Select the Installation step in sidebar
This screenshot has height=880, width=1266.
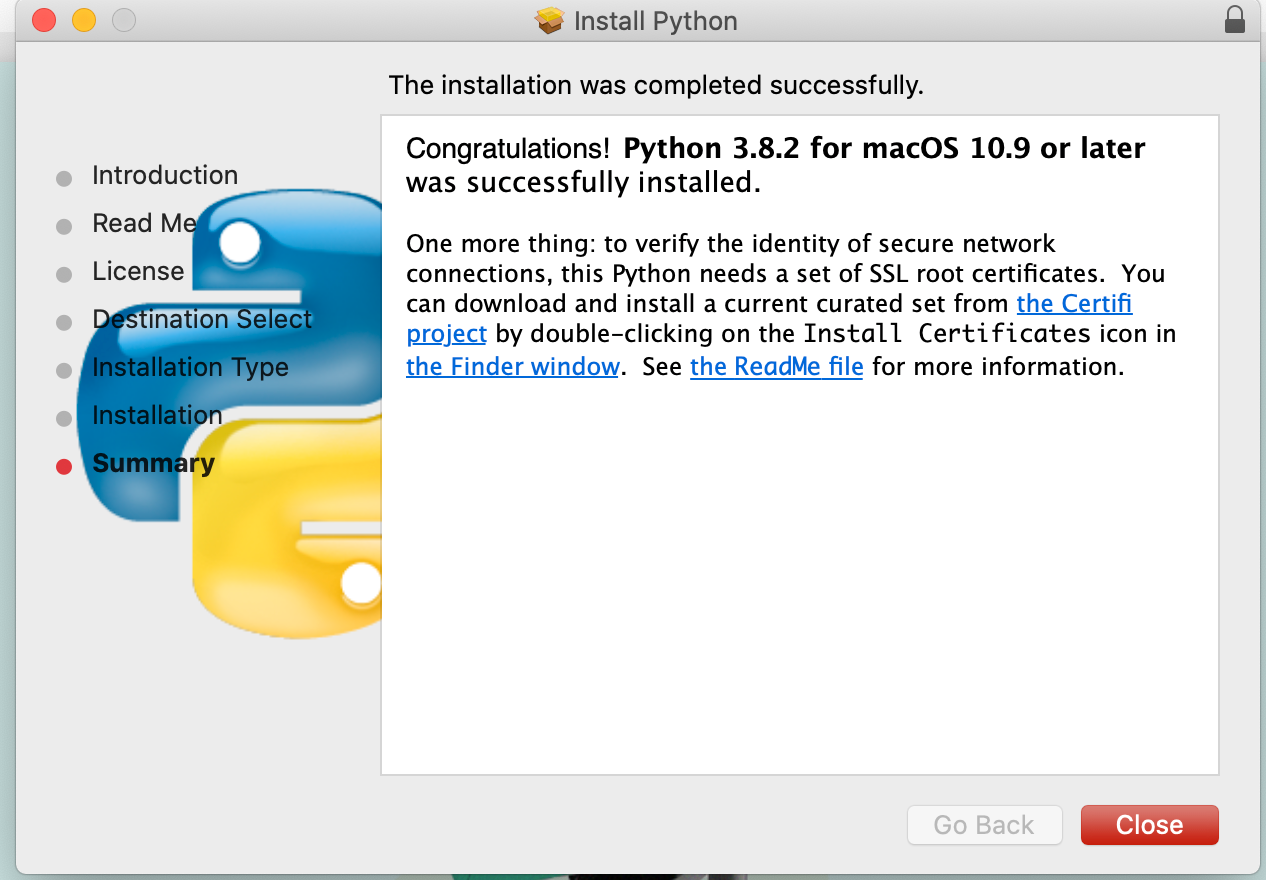click(157, 415)
